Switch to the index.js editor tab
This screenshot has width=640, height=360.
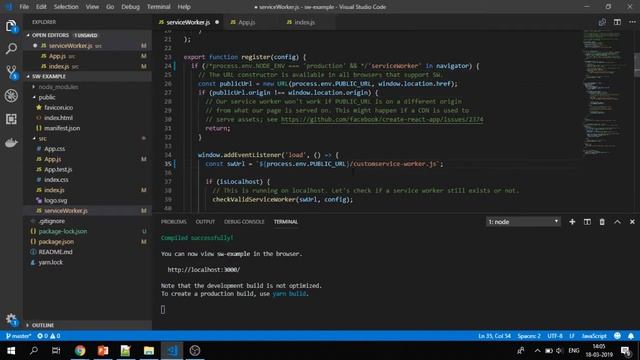[304, 22]
